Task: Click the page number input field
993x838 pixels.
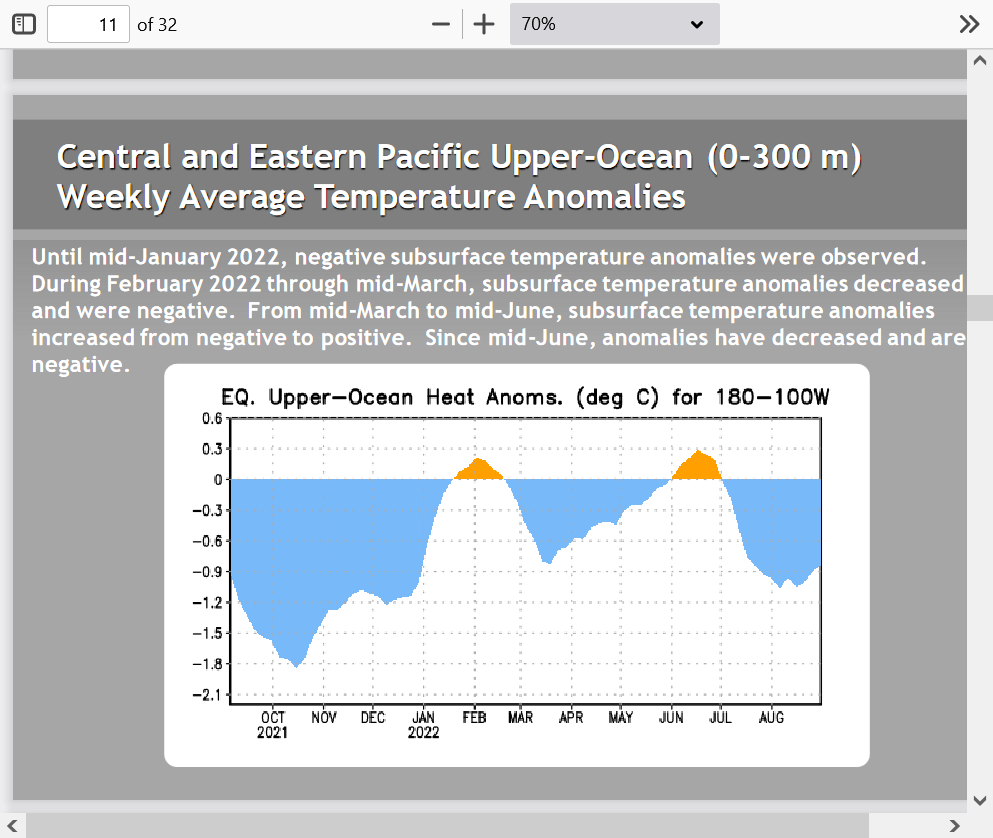Action: point(89,25)
